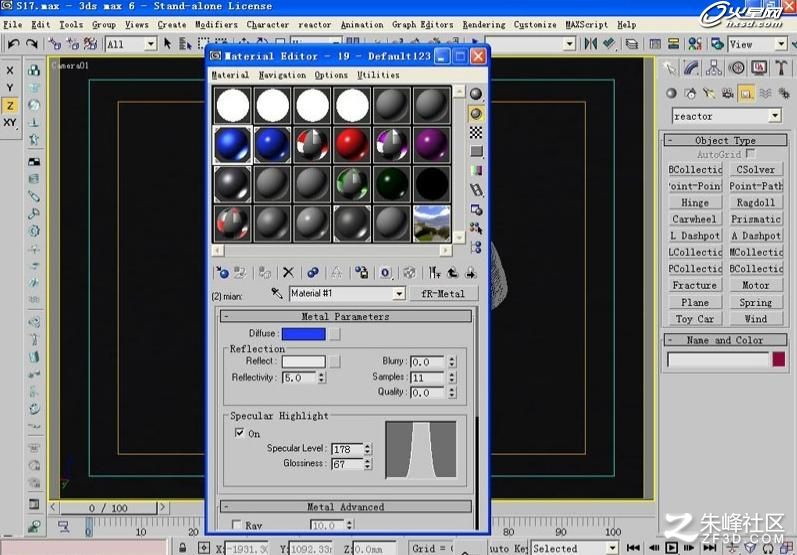Click the fR-Metal material type button

click(443, 294)
